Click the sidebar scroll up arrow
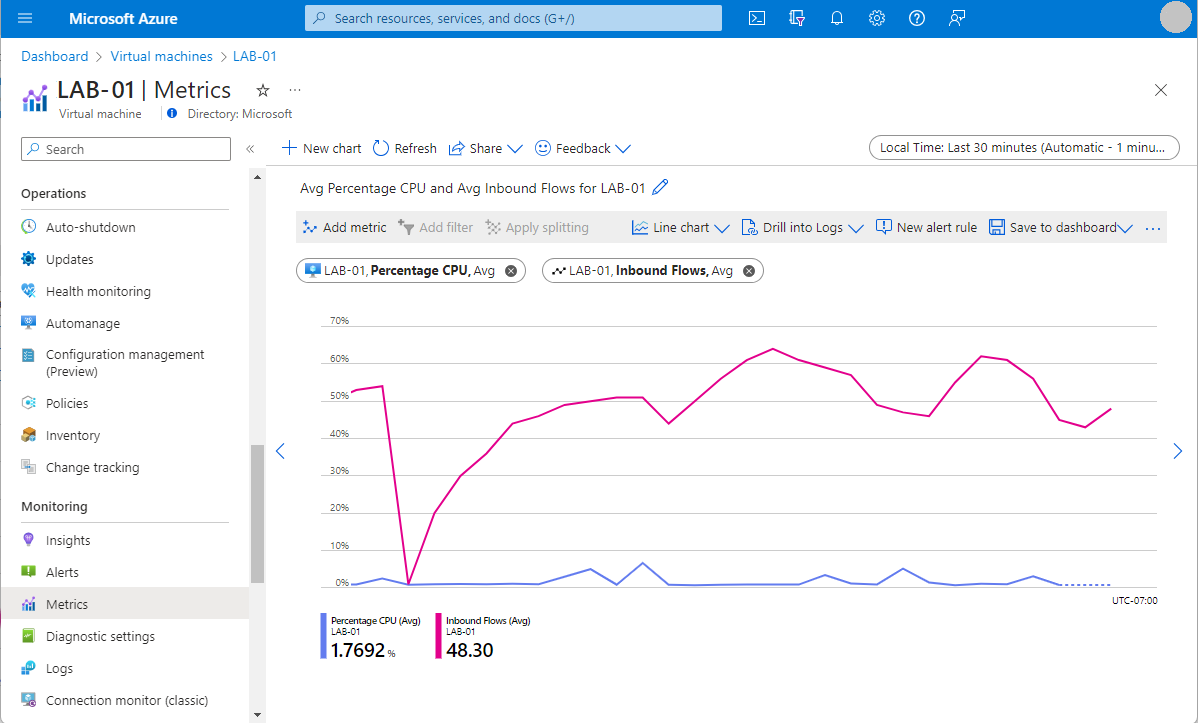Screen dimensions: 1198x723 tap(257, 177)
